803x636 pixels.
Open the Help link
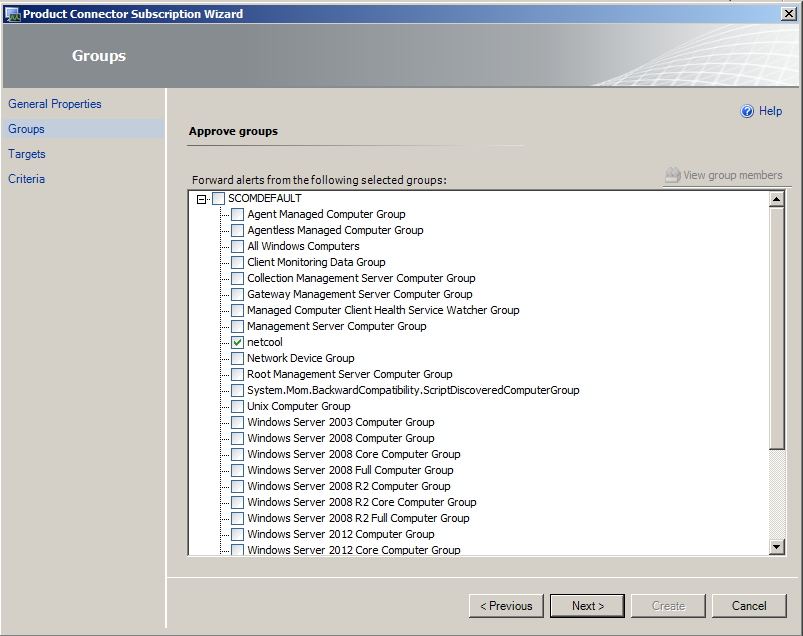coord(770,111)
